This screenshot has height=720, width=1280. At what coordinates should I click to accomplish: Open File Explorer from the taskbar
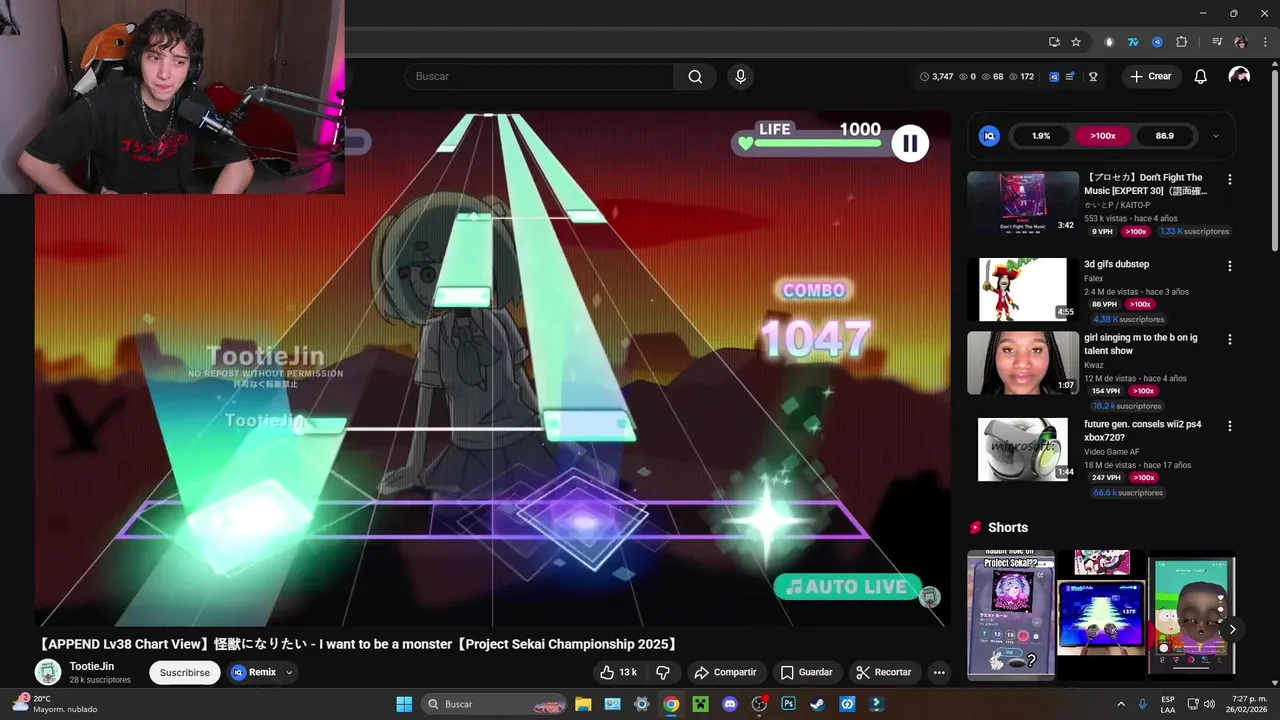click(583, 704)
